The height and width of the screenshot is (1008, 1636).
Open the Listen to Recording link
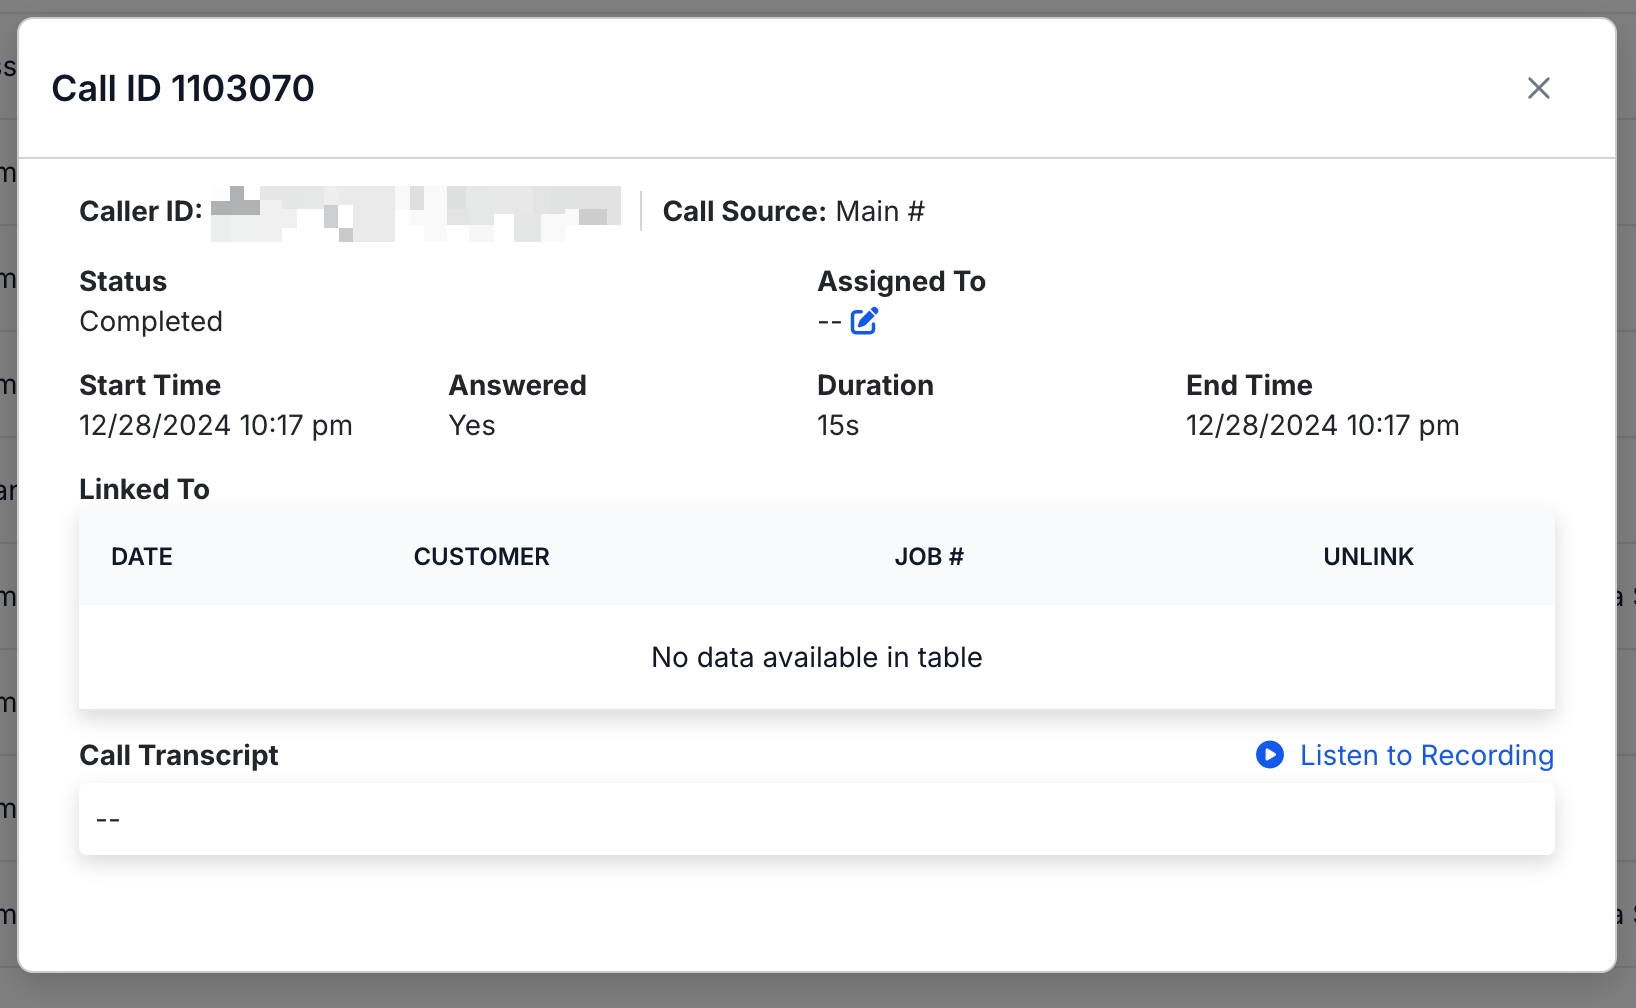pyautogui.click(x=1425, y=755)
